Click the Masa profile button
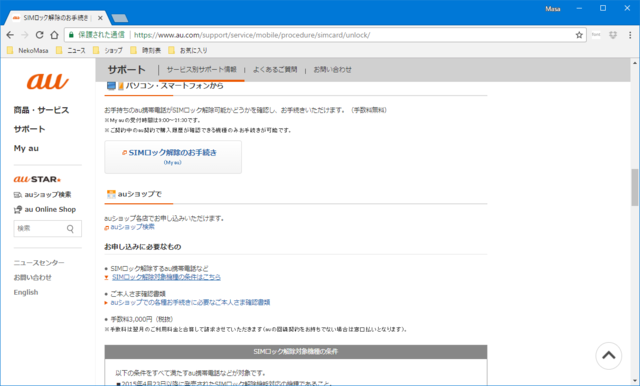Image resolution: width=640 pixels, height=386 pixels. tap(553, 9)
